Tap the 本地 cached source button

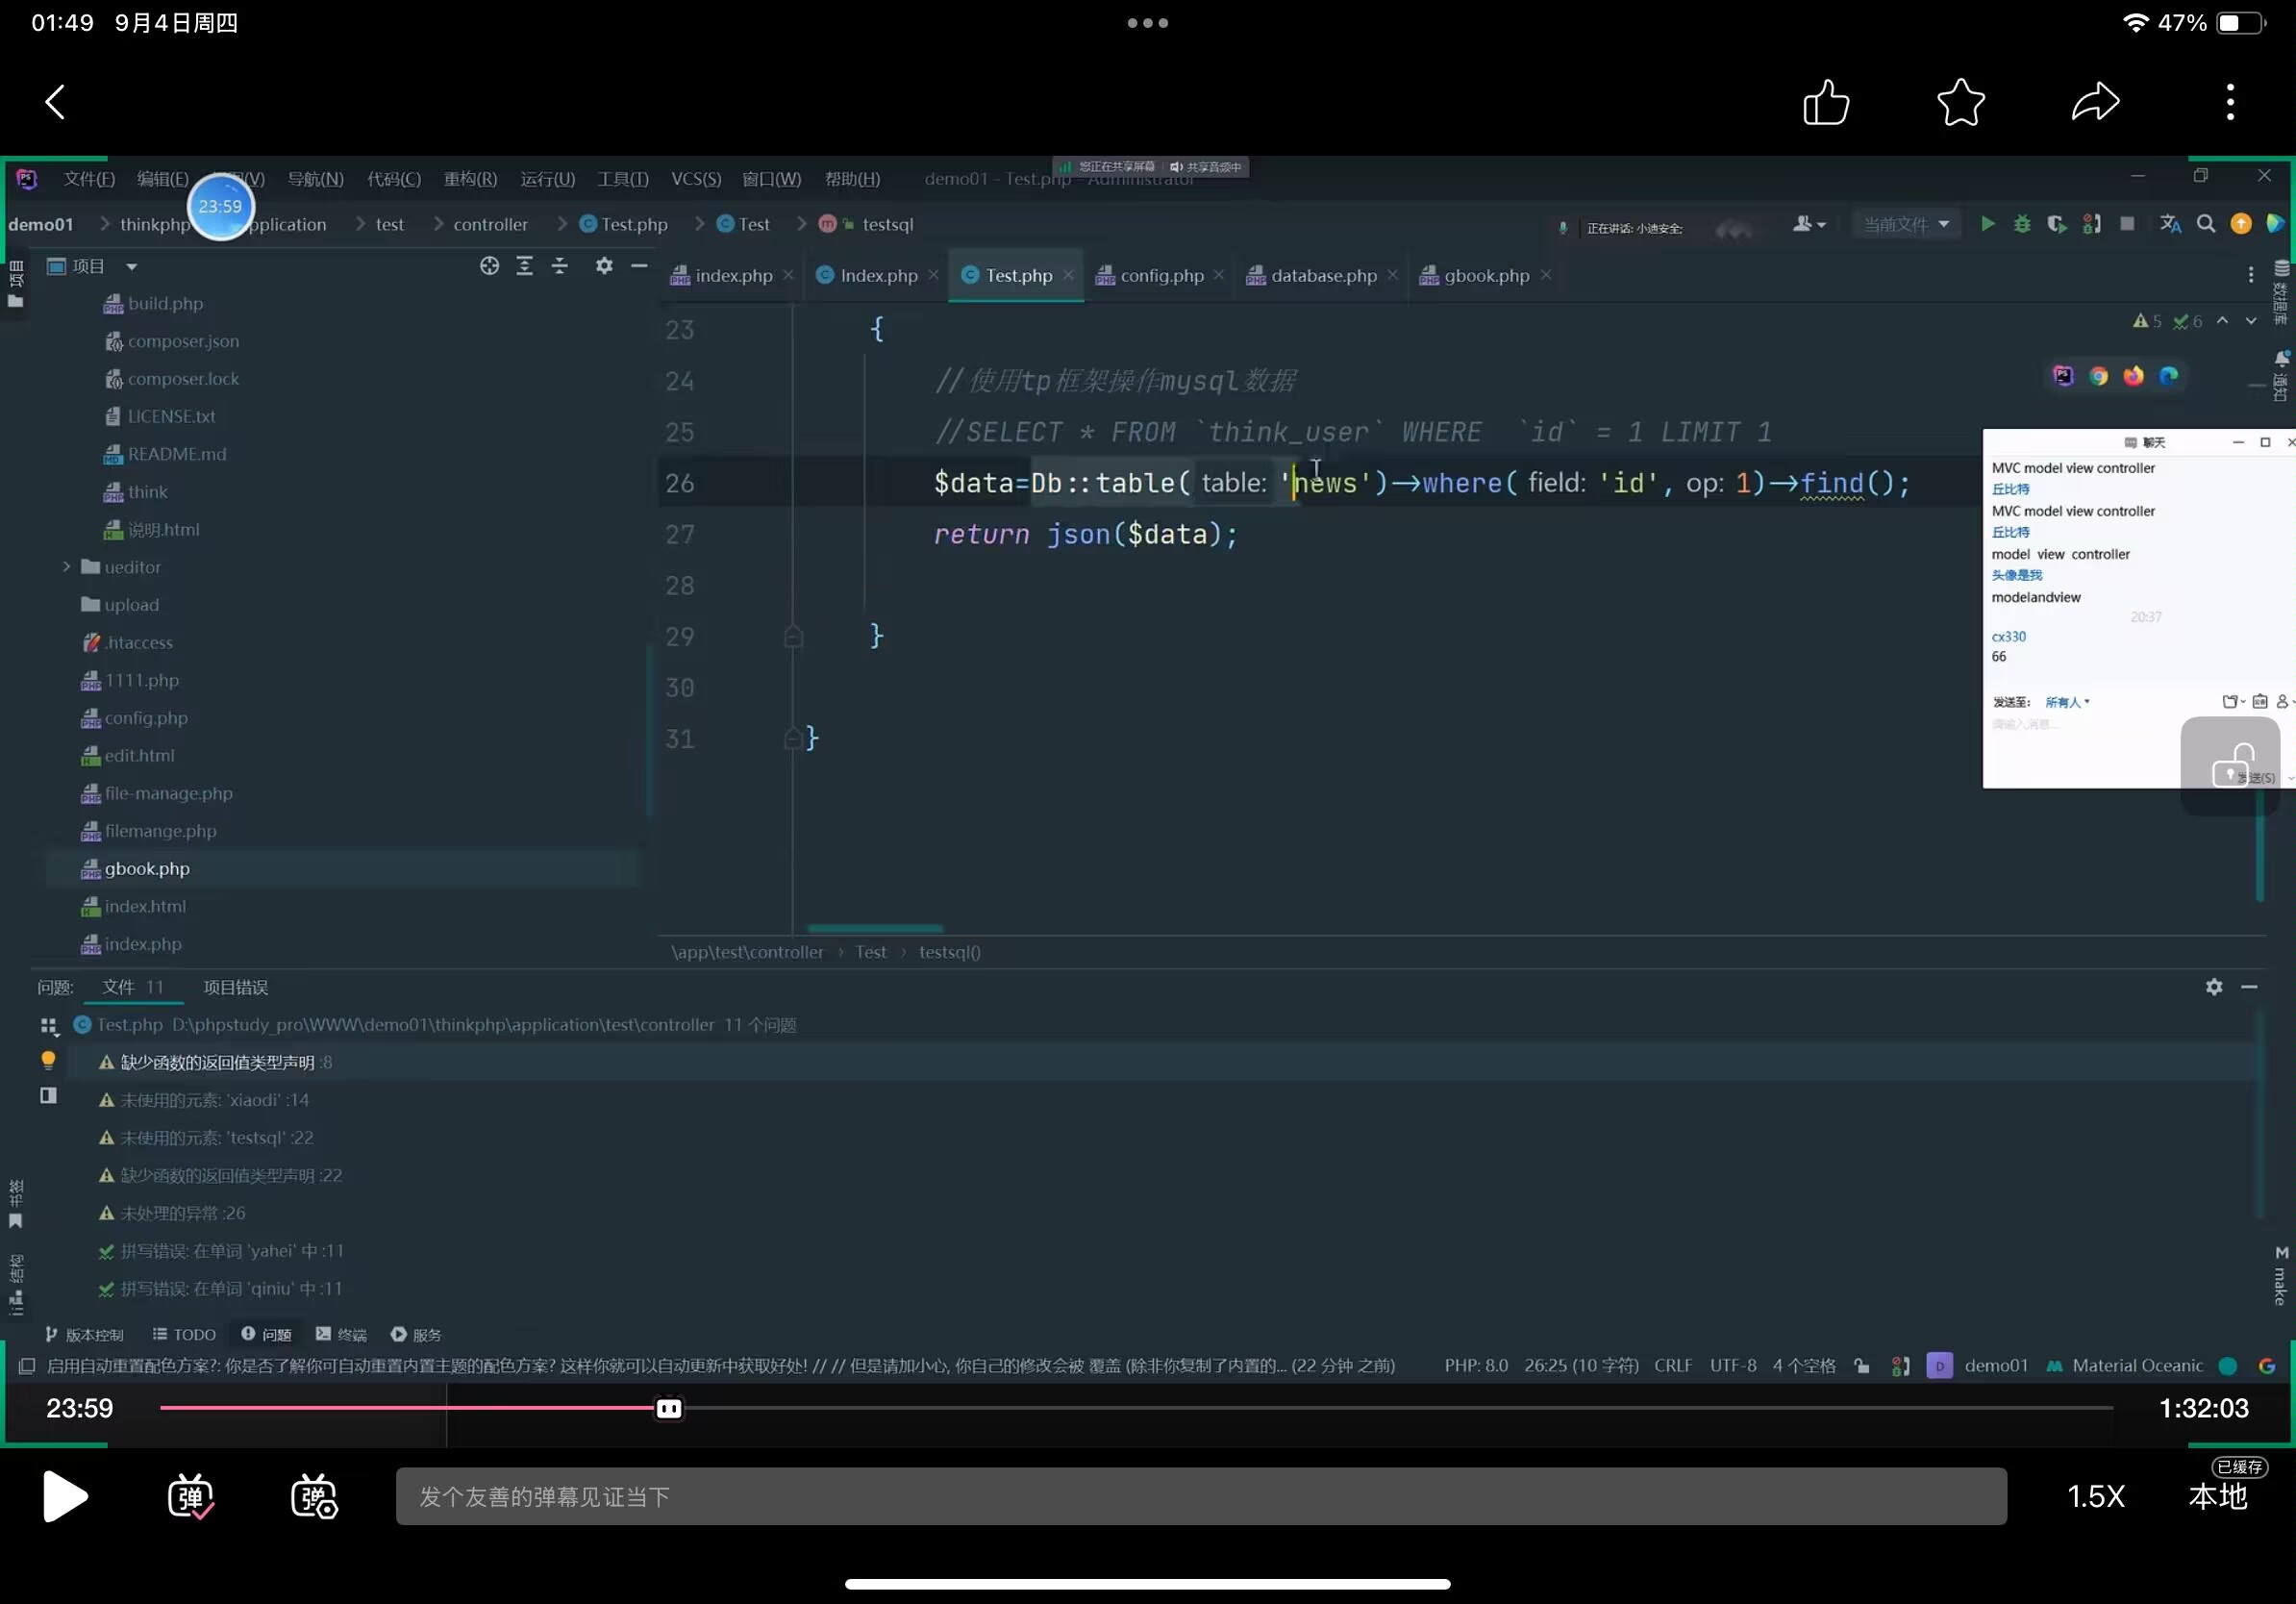click(2217, 1496)
